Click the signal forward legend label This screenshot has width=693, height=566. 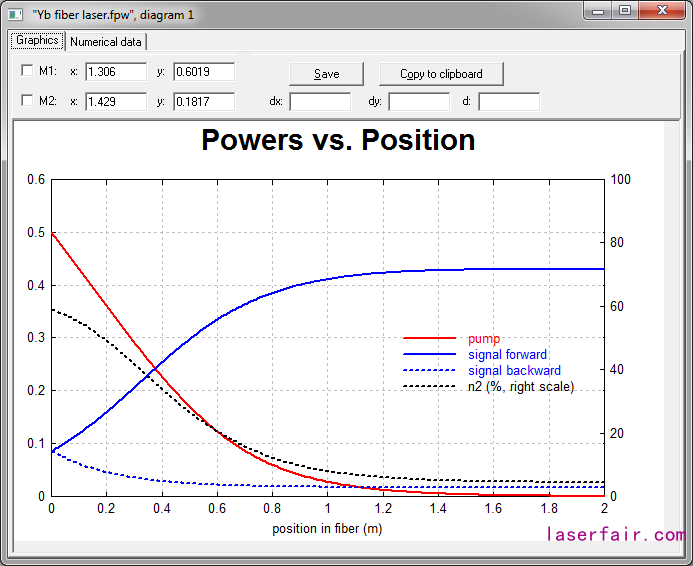(x=507, y=355)
